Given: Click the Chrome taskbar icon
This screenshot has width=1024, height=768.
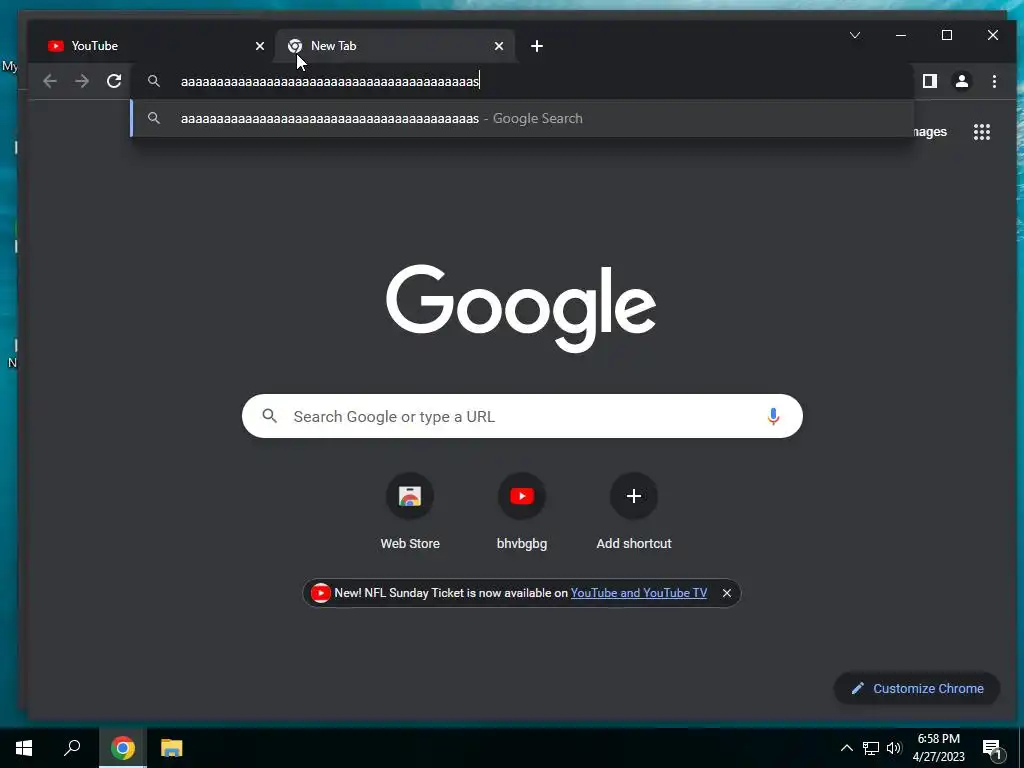Looking at the screenshot, I should pos(123,748).
